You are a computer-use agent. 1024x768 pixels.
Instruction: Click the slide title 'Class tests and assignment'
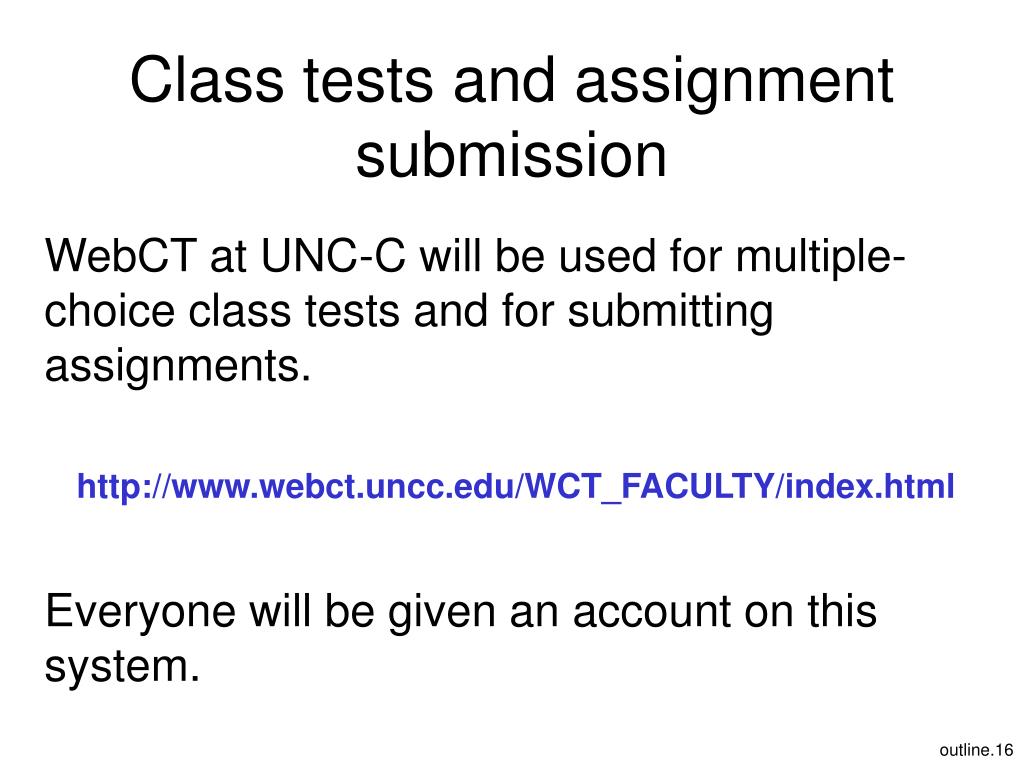[511, 80]
